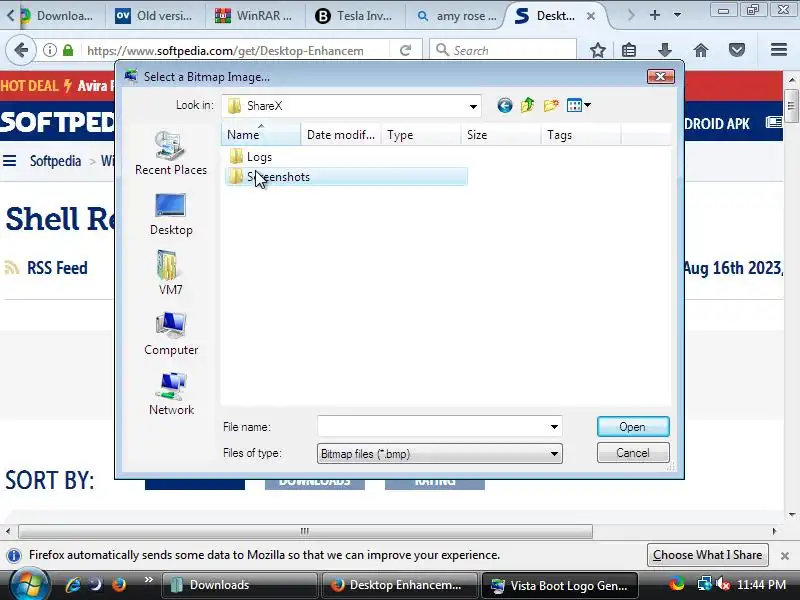This screenshot has width=800, height=600.
Task: Open Pocket icon in Firefox toolbar
Action: click(737, 50)
